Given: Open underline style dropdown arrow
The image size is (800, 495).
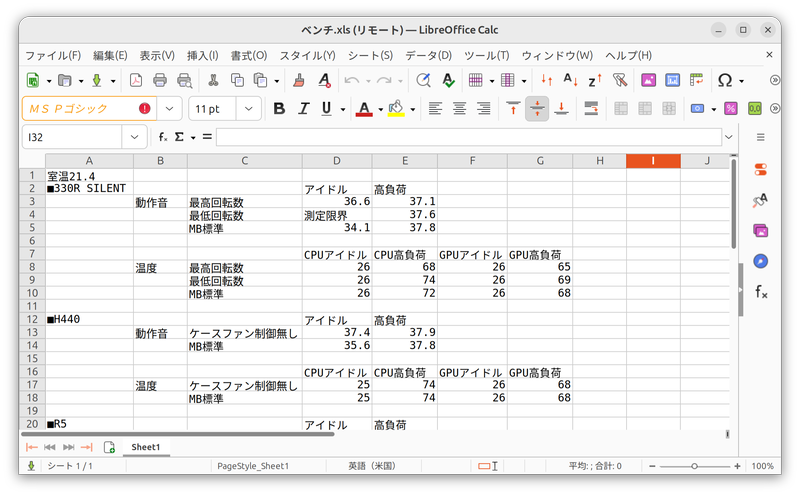Looking at the screenshot, I should 343,109.
